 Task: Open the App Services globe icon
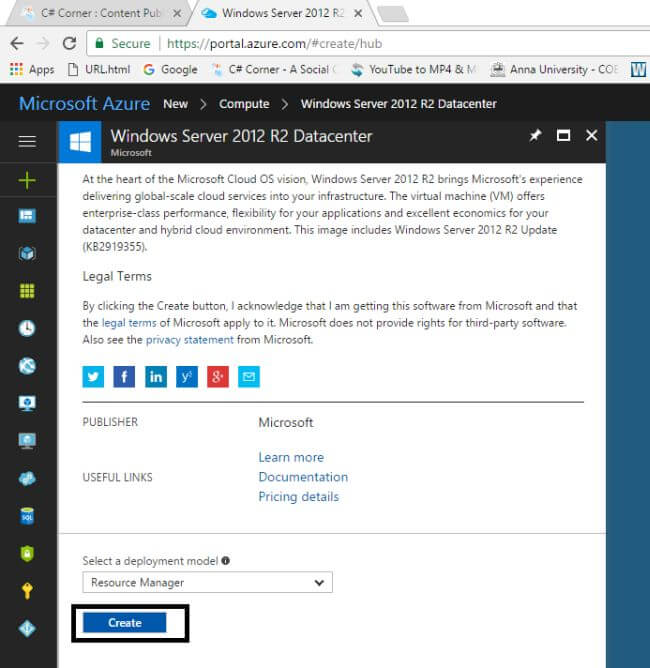tap(27, 366)
